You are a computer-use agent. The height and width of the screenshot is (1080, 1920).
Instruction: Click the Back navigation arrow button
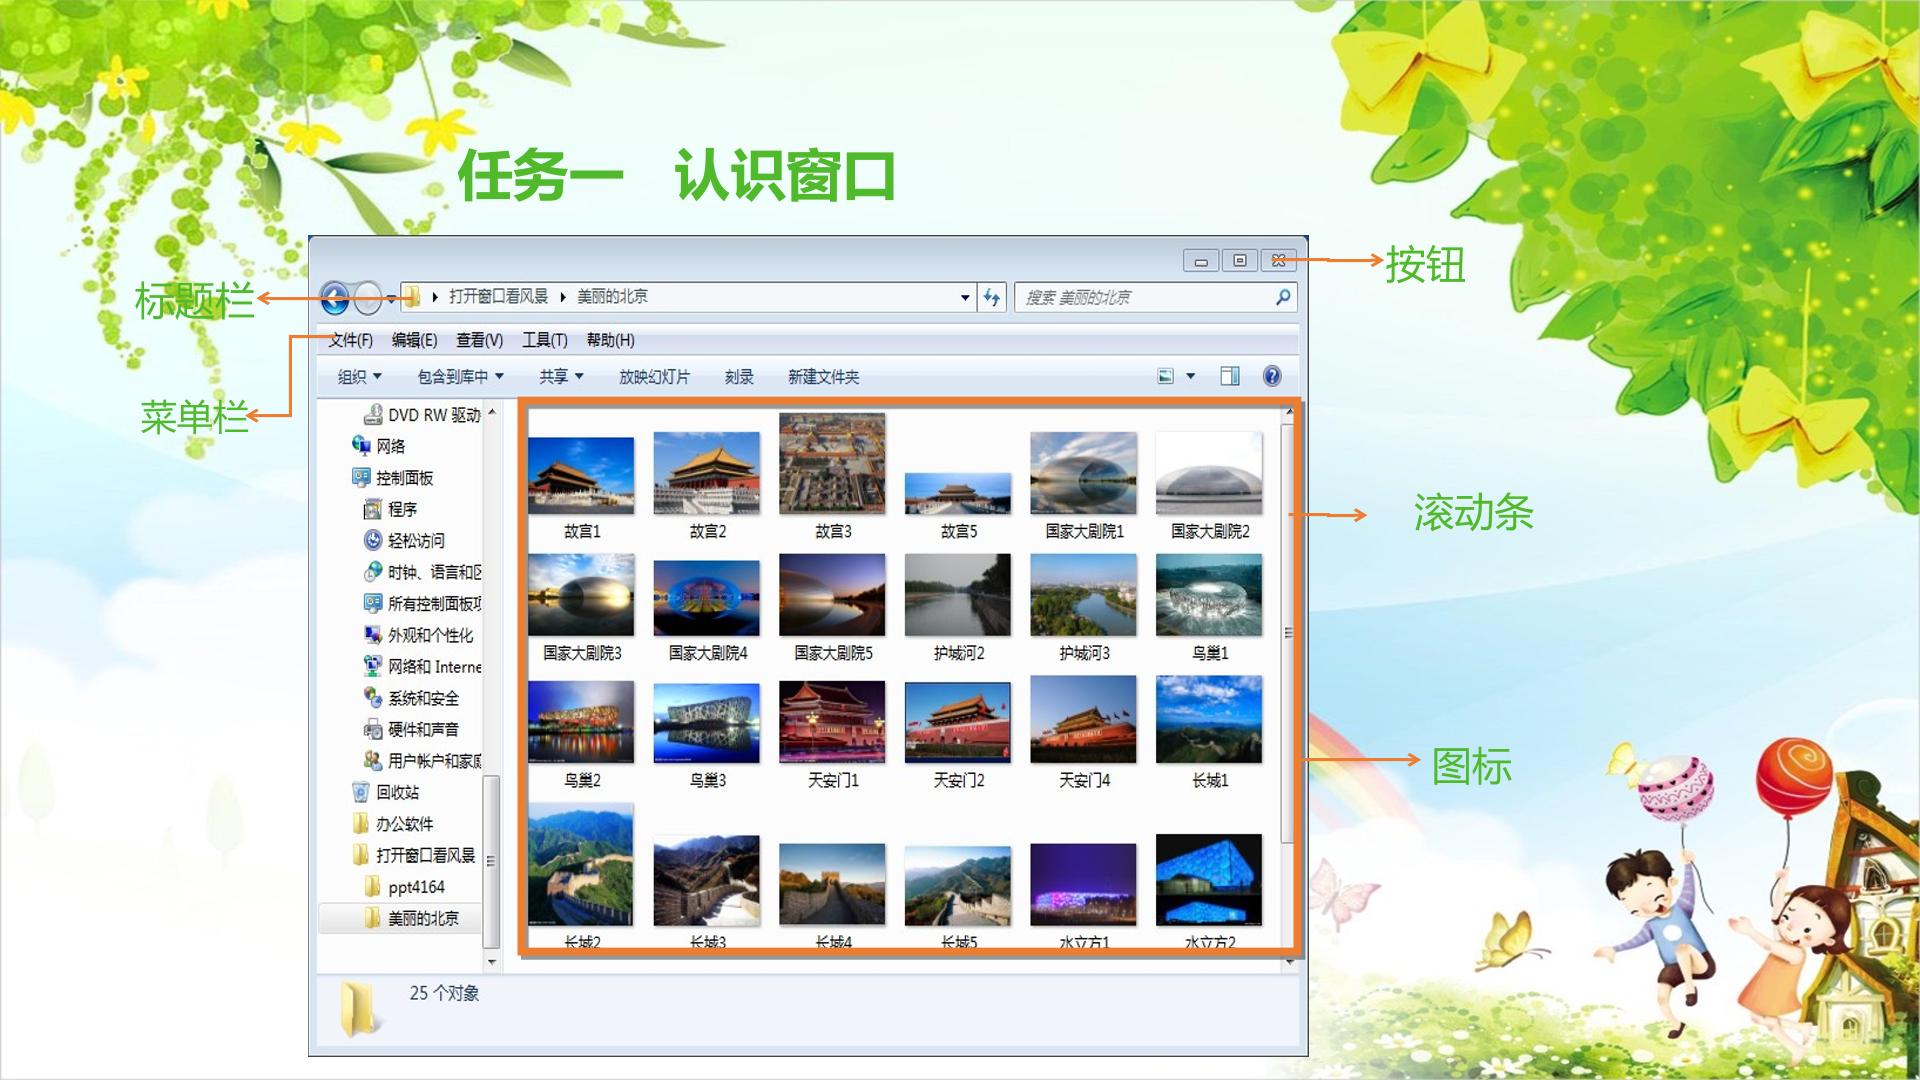click(336, 297)
